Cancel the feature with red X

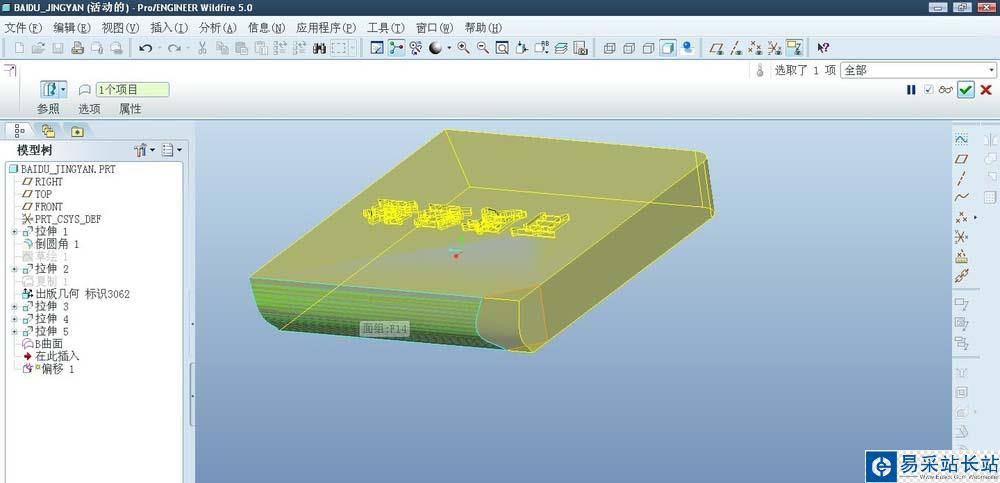pos(986,90)
